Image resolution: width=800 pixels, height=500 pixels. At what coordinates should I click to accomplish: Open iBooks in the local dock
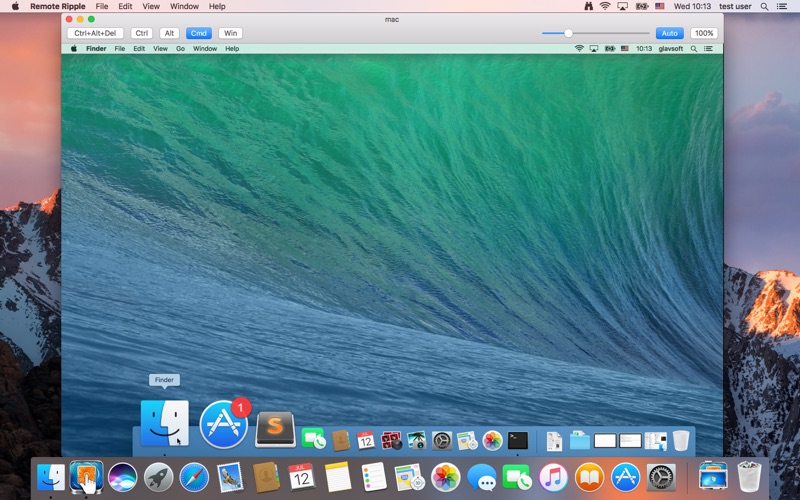589,478
